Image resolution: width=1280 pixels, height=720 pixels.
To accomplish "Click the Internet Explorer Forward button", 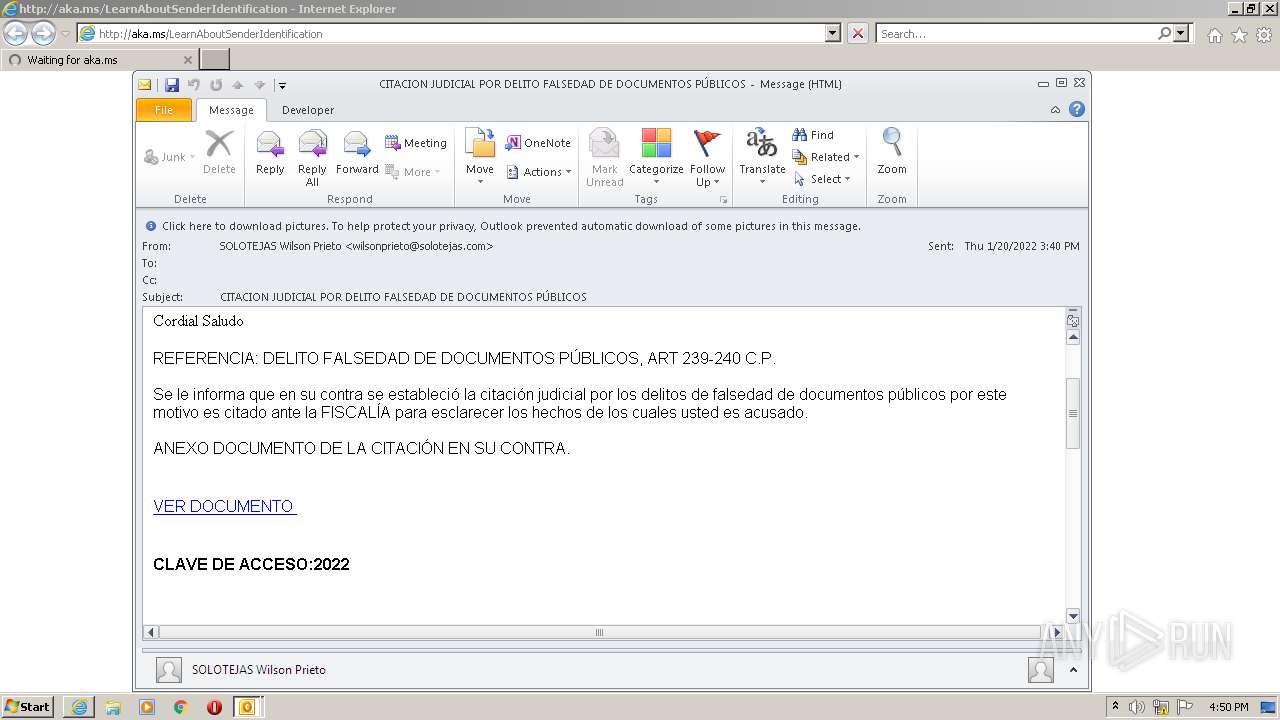I will 43,33.
